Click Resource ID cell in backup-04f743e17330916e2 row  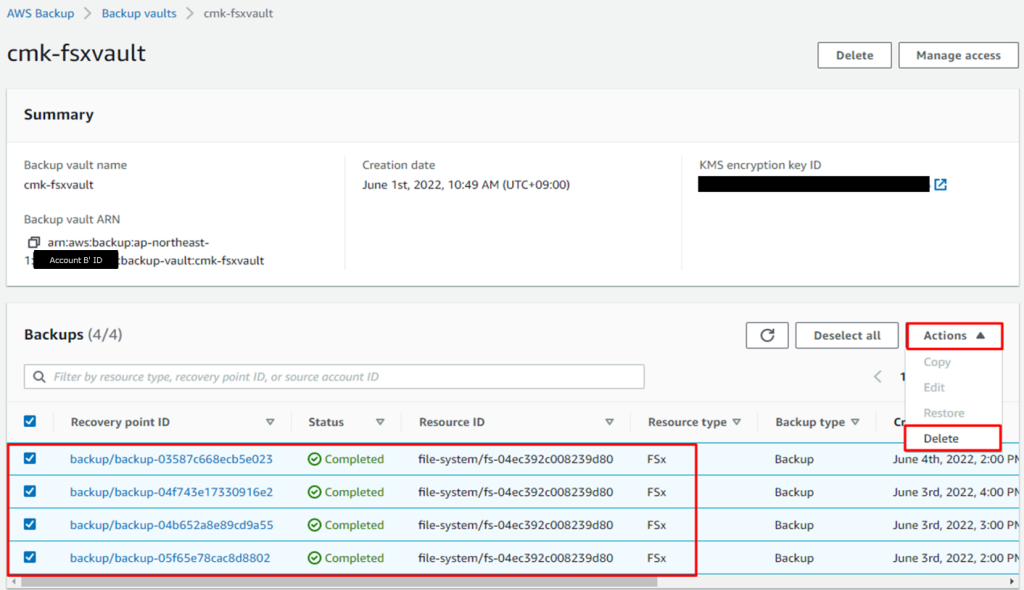click(515, 492)
